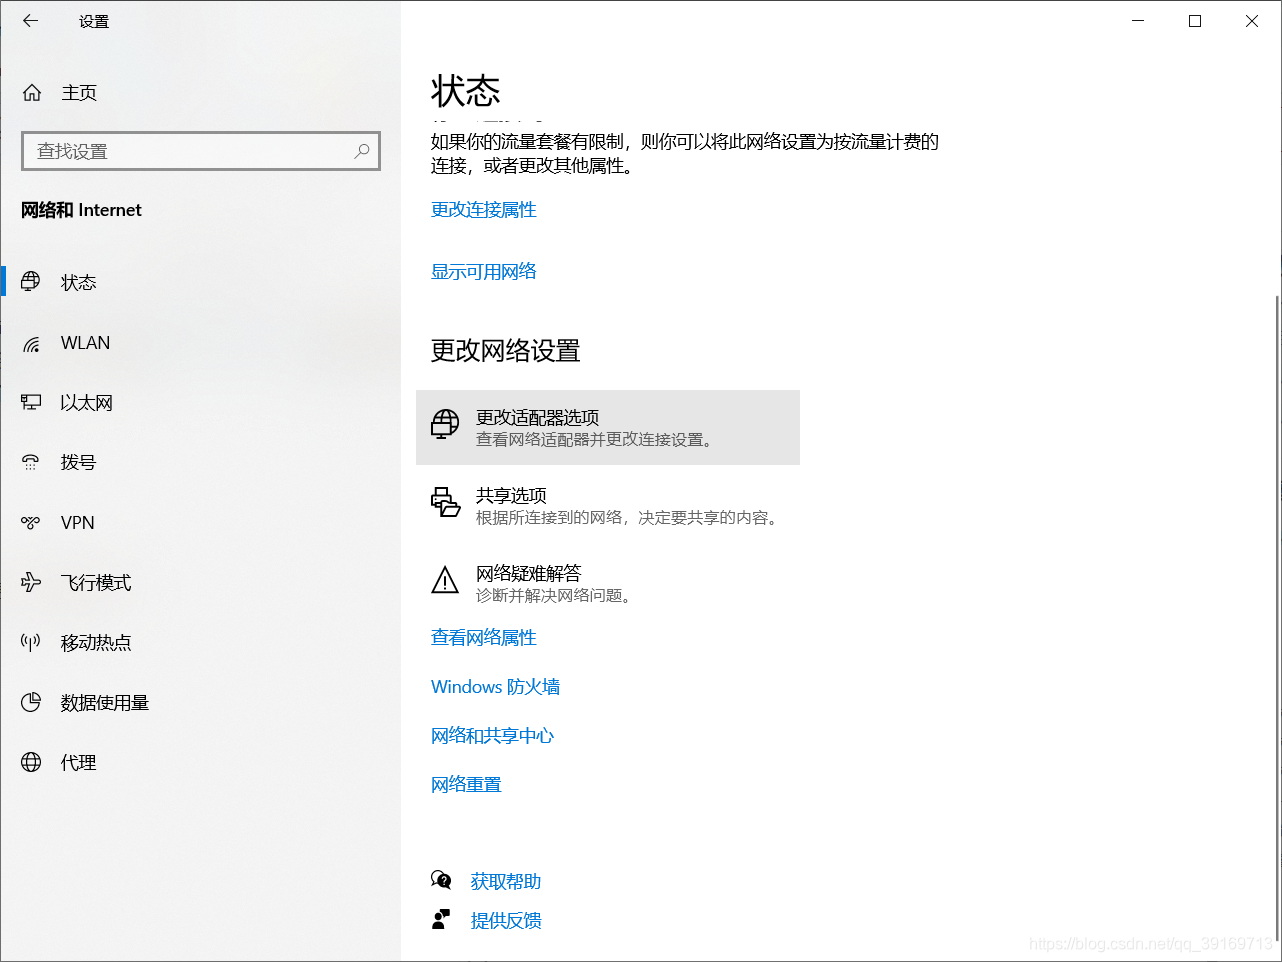The height and width of the screenshot is (962, 1282).
Task: Open 更改连接属性 link
Action: pyautogui.click(x=483, y=210)
